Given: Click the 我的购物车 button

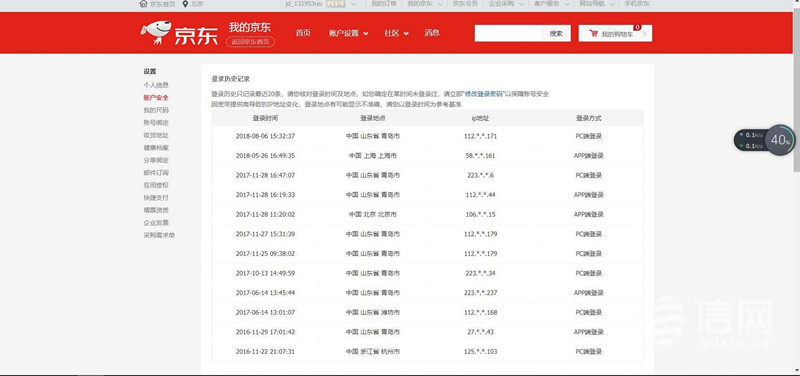Looking at the screenshot, I should click(615, 34).
